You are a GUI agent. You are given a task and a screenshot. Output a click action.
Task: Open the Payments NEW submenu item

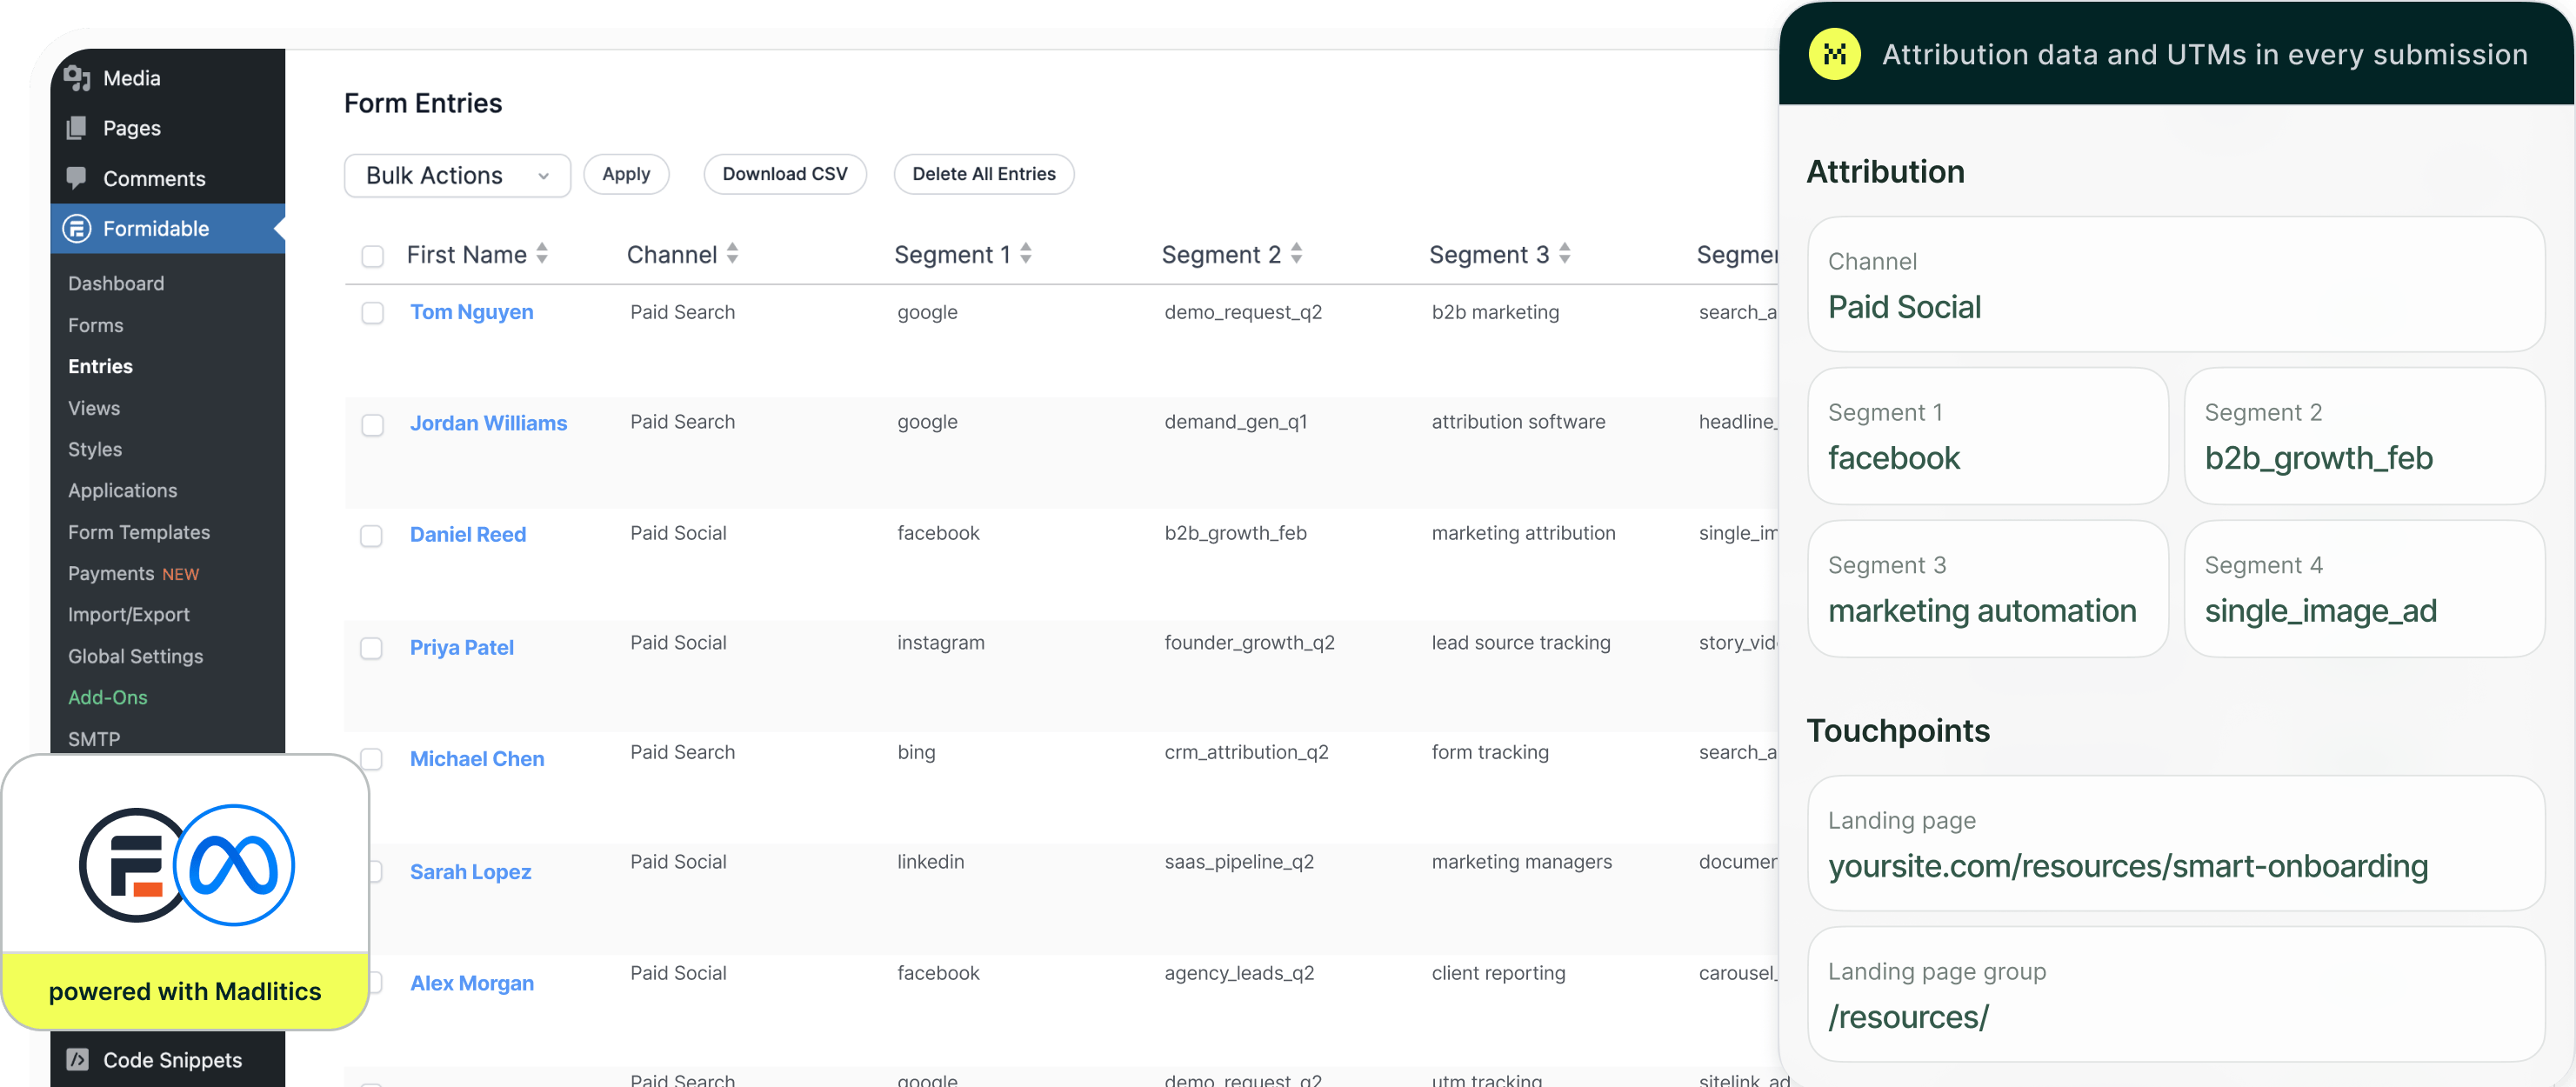pos(133,573)
